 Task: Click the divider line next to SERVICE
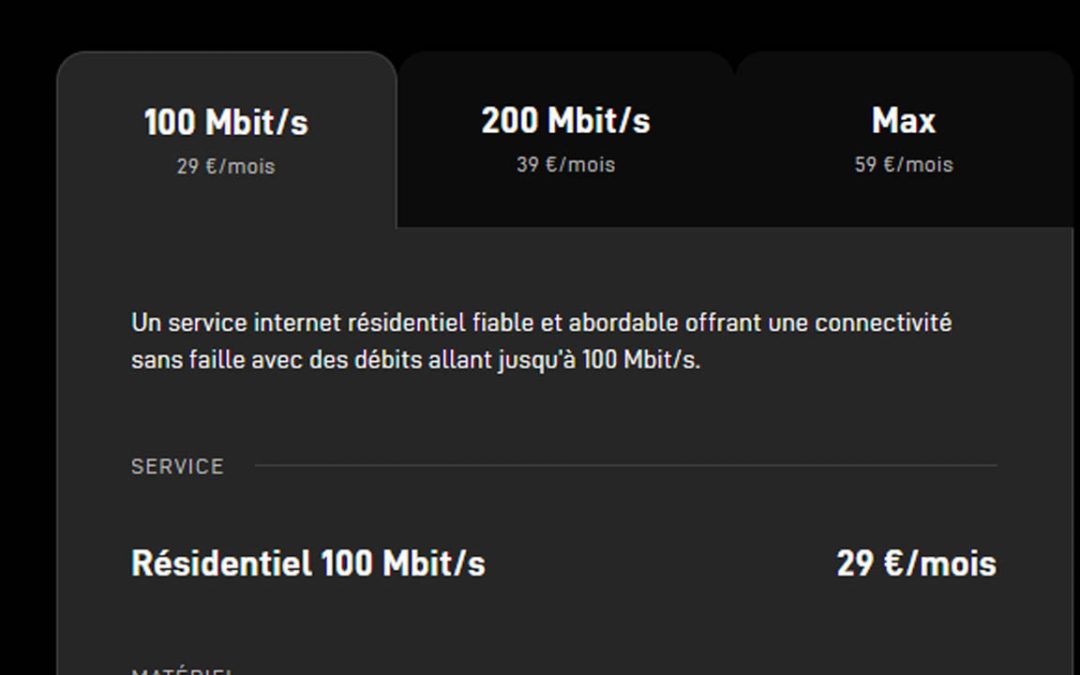tap(630, 464)
